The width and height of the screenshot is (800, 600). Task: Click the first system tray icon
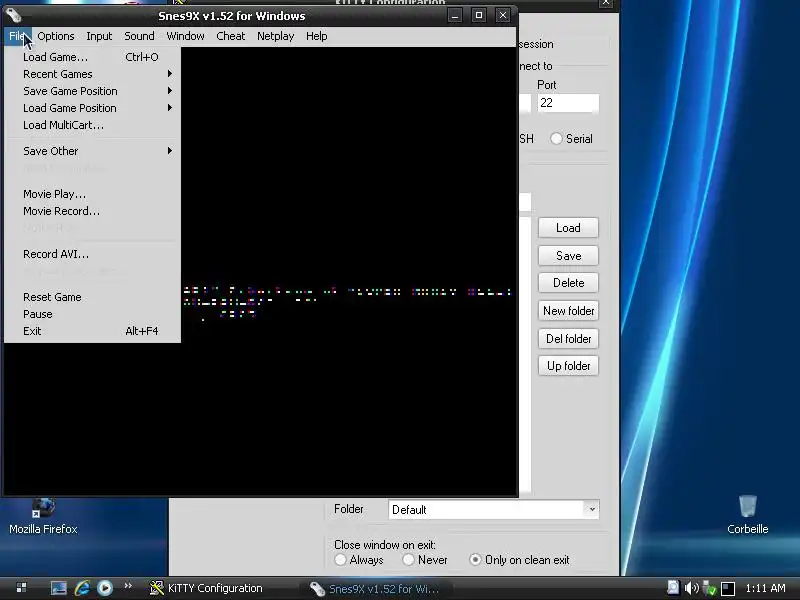673,588
